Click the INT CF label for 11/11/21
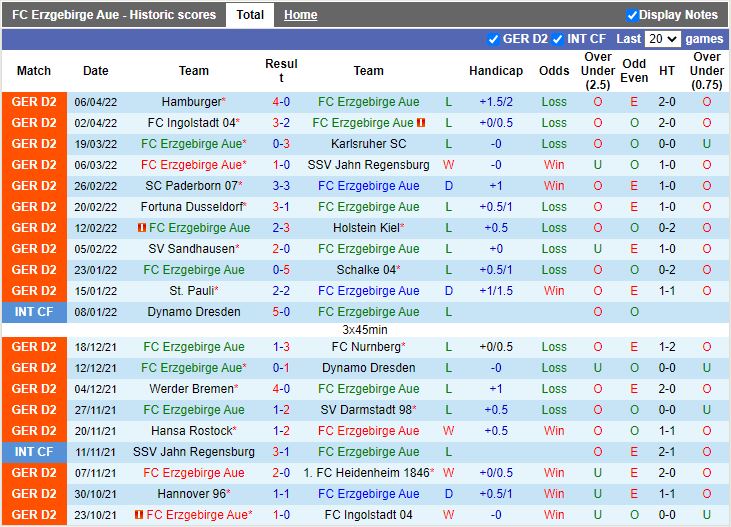Image resolution: width=731 pixels, height=527 pixels. pyautogui.click(x=34, y=451)
